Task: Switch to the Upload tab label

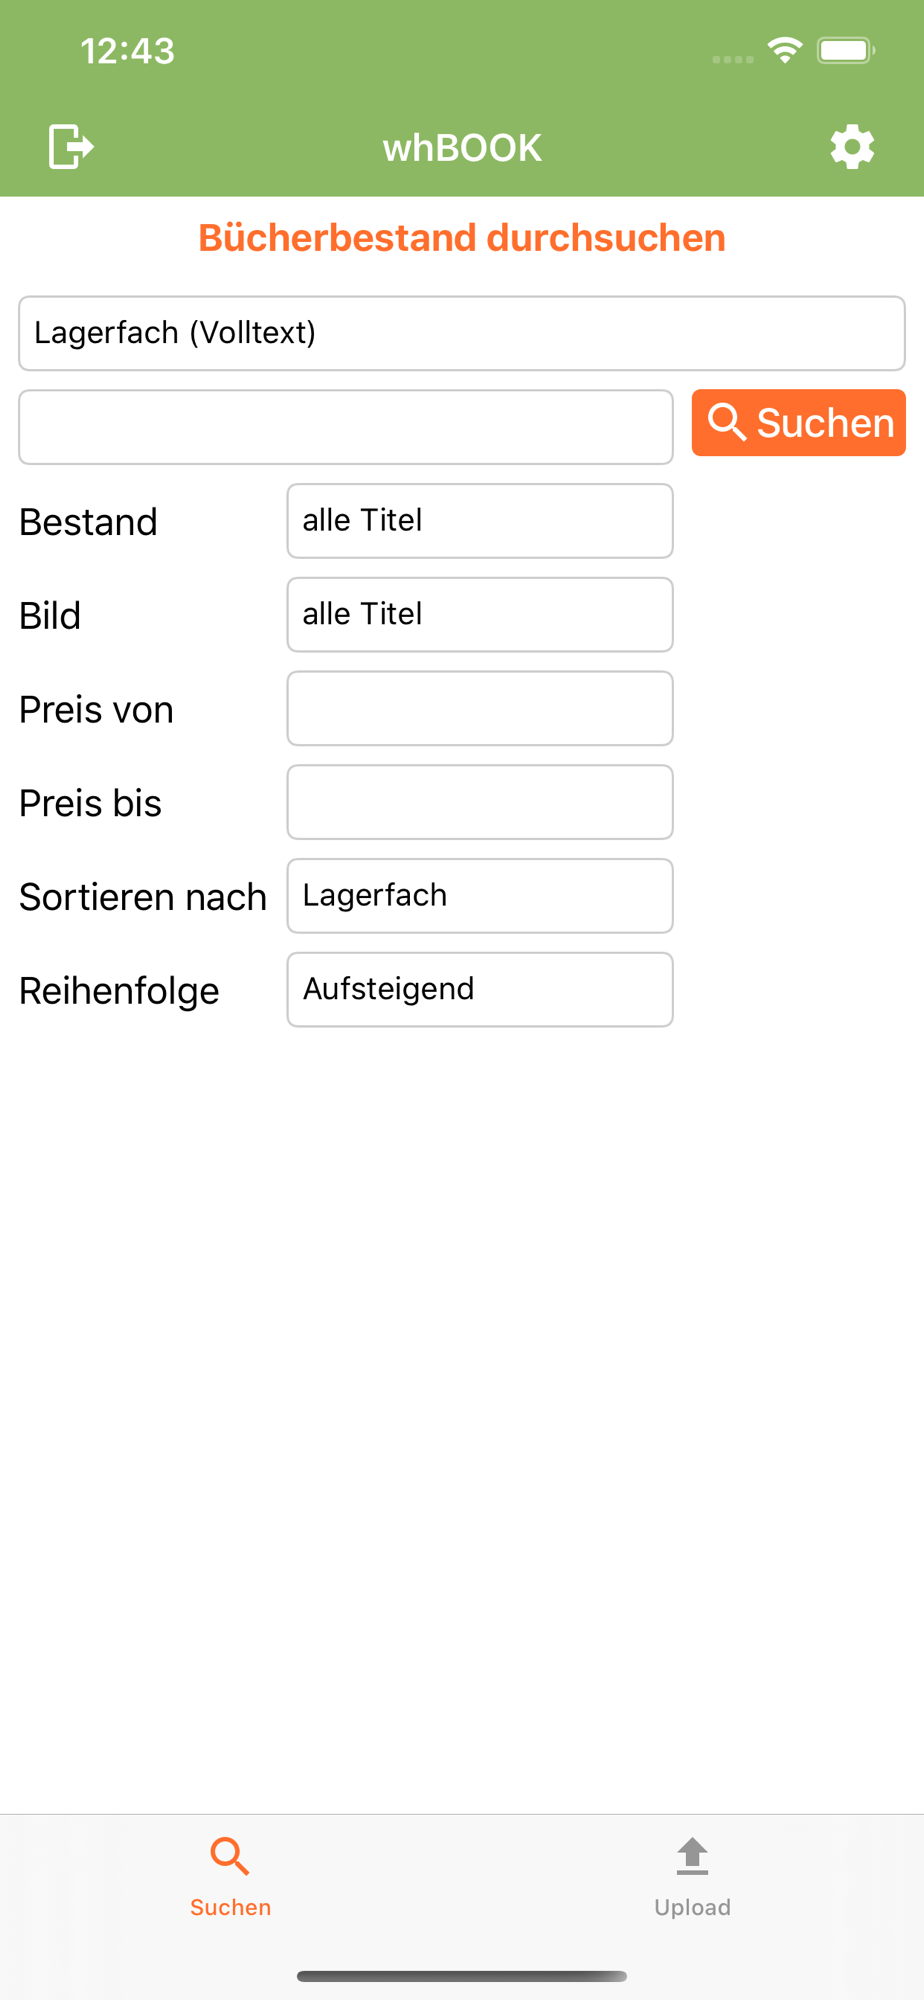Action: (692, 1907)
